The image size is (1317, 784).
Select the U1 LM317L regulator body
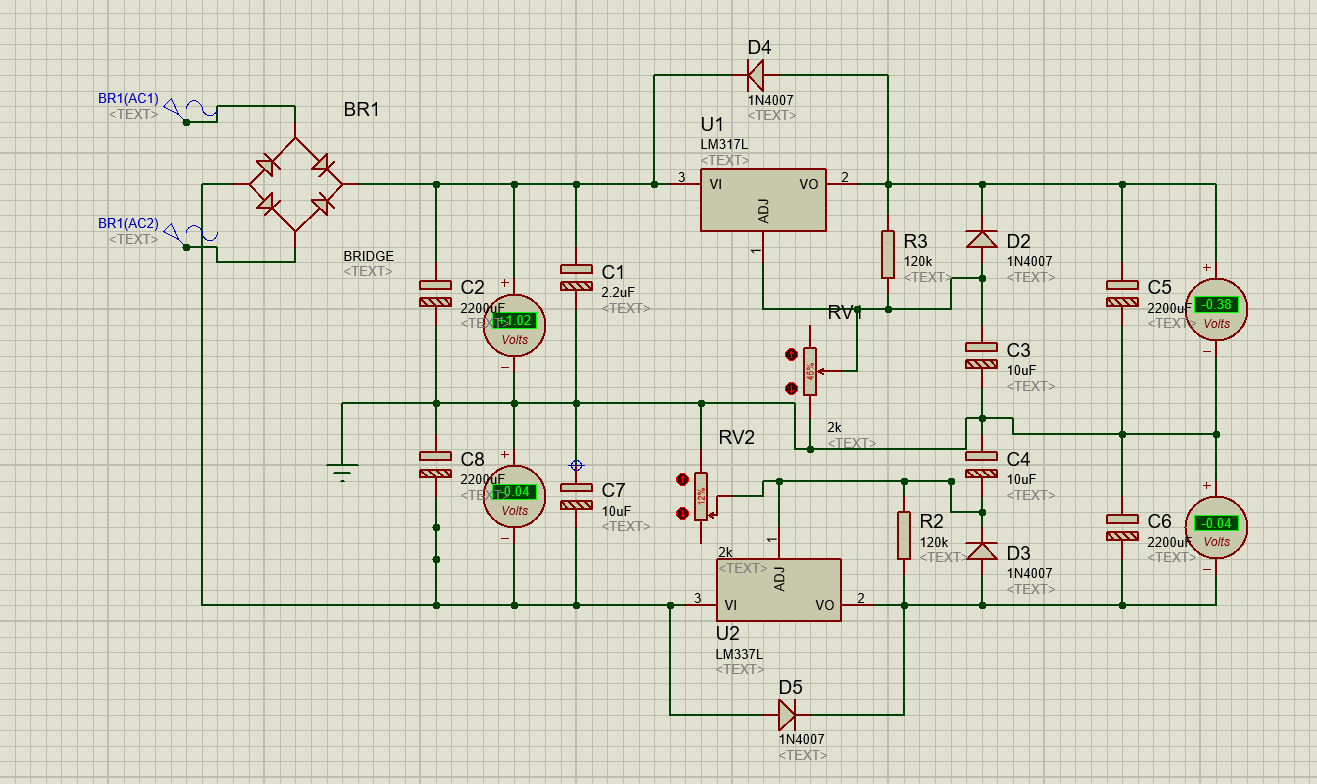(x=763, y=199)
